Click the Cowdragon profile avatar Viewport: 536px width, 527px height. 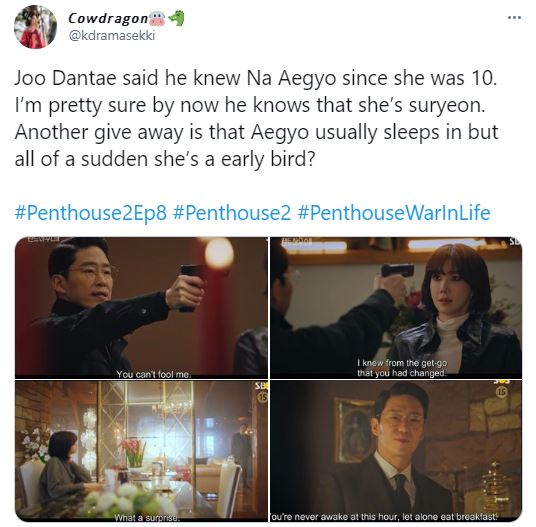(35, 27)
